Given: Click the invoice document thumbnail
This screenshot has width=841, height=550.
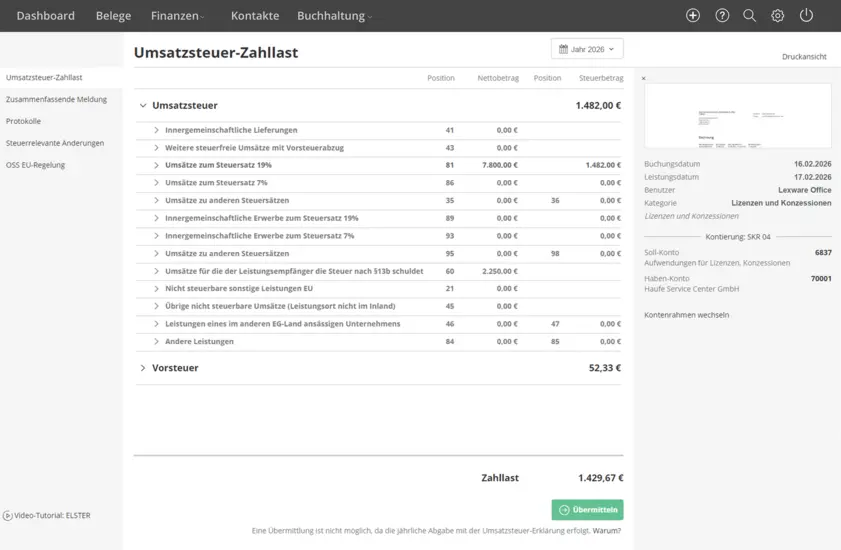Looking at the screenshot, I should coord(737,115).
